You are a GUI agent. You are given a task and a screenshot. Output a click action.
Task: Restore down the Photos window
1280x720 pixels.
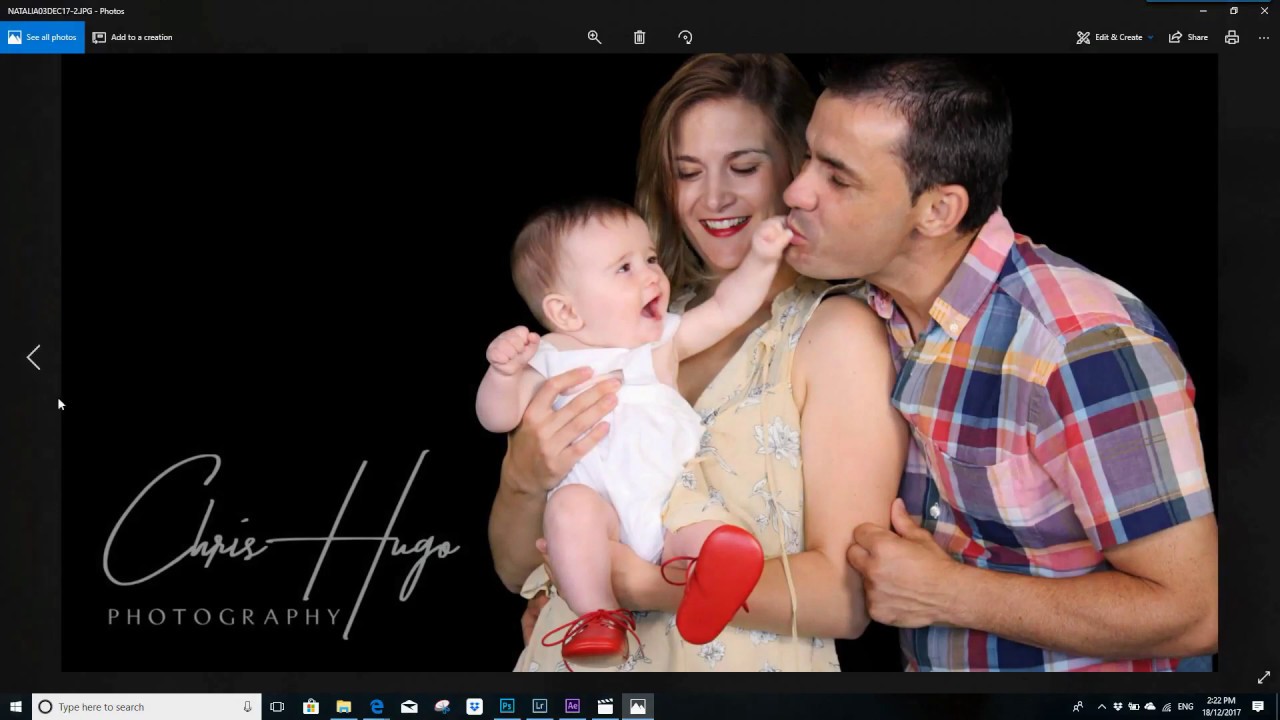coord(1234,11)
